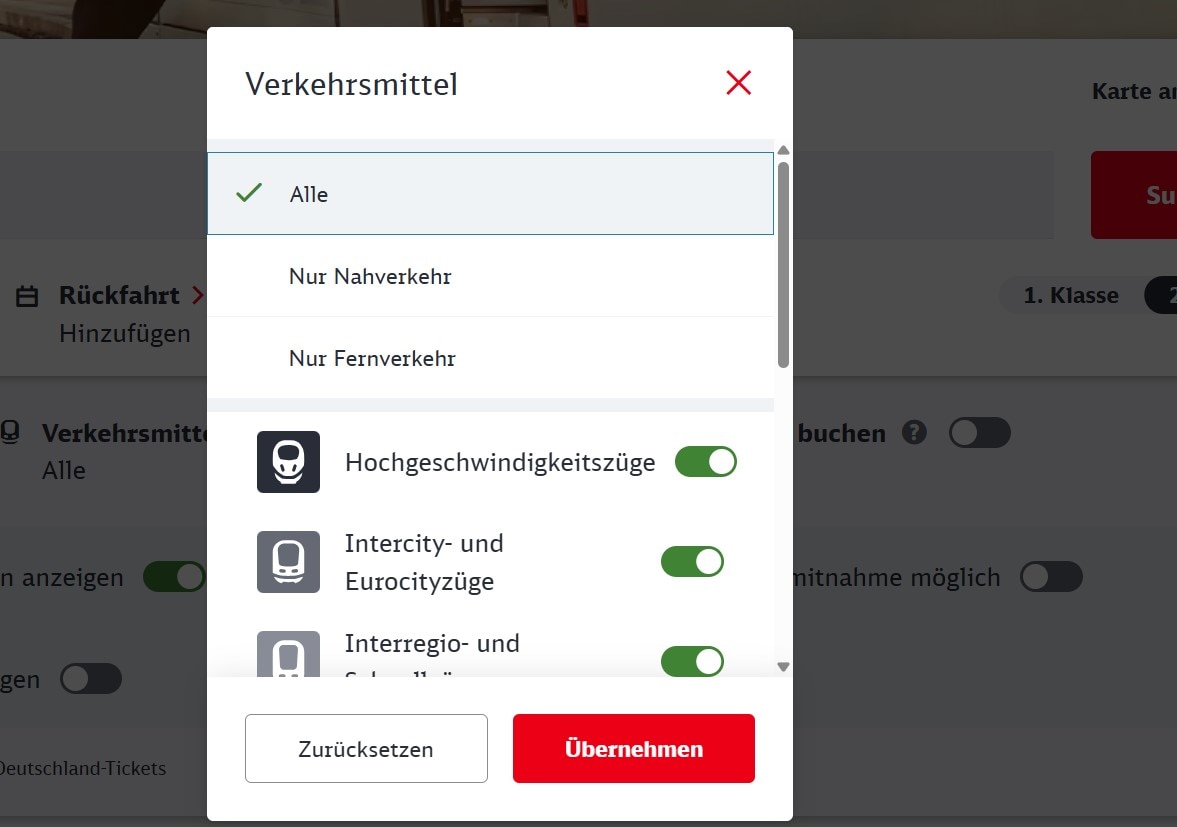This screenshot has width=1177, height=827.
Task: Click the train icon beside Verkehrsmittel label
Action: [10, 432]
